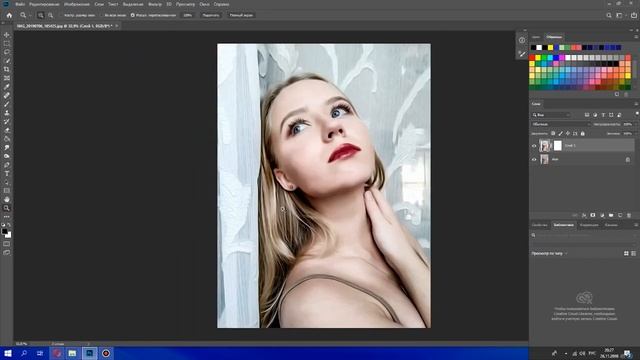Choose the Zoom In mode icon
Screen dimensions: 640x360
pos(40,15)
